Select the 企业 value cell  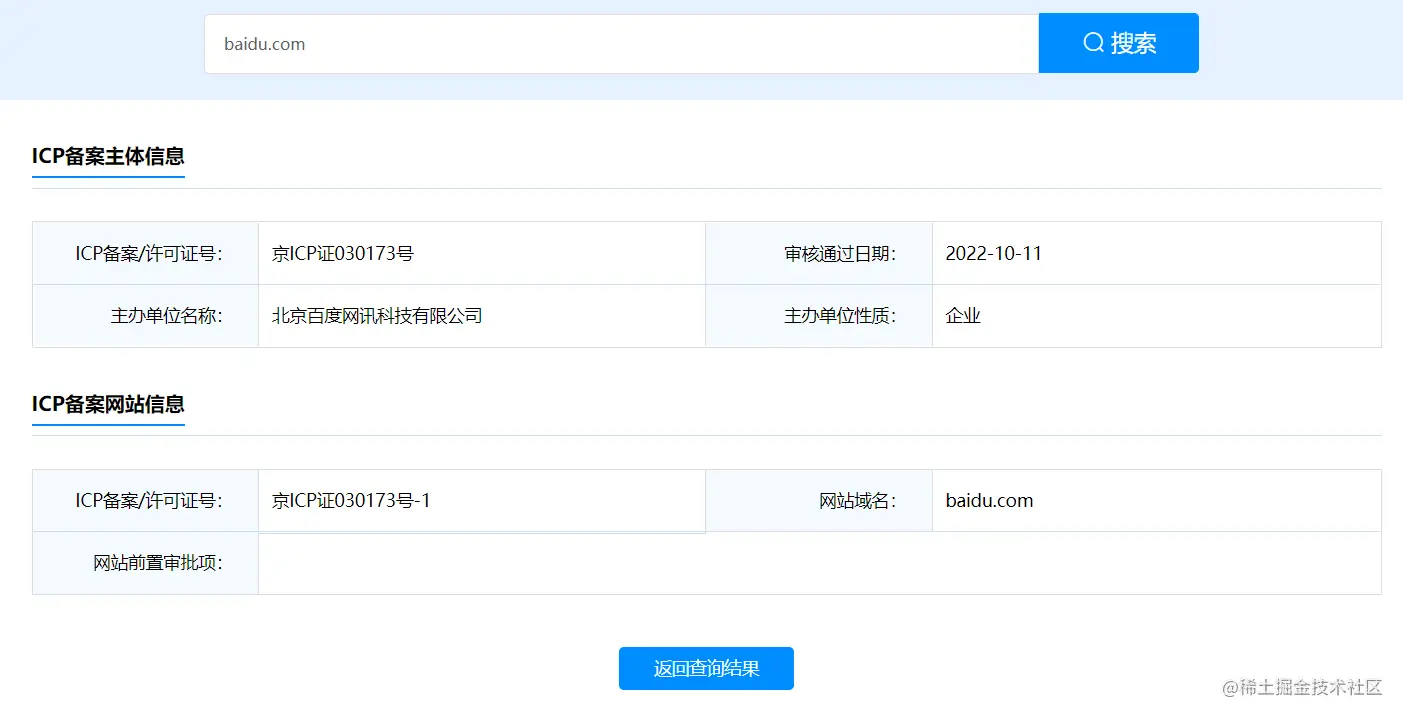[x=1157, y=316]
